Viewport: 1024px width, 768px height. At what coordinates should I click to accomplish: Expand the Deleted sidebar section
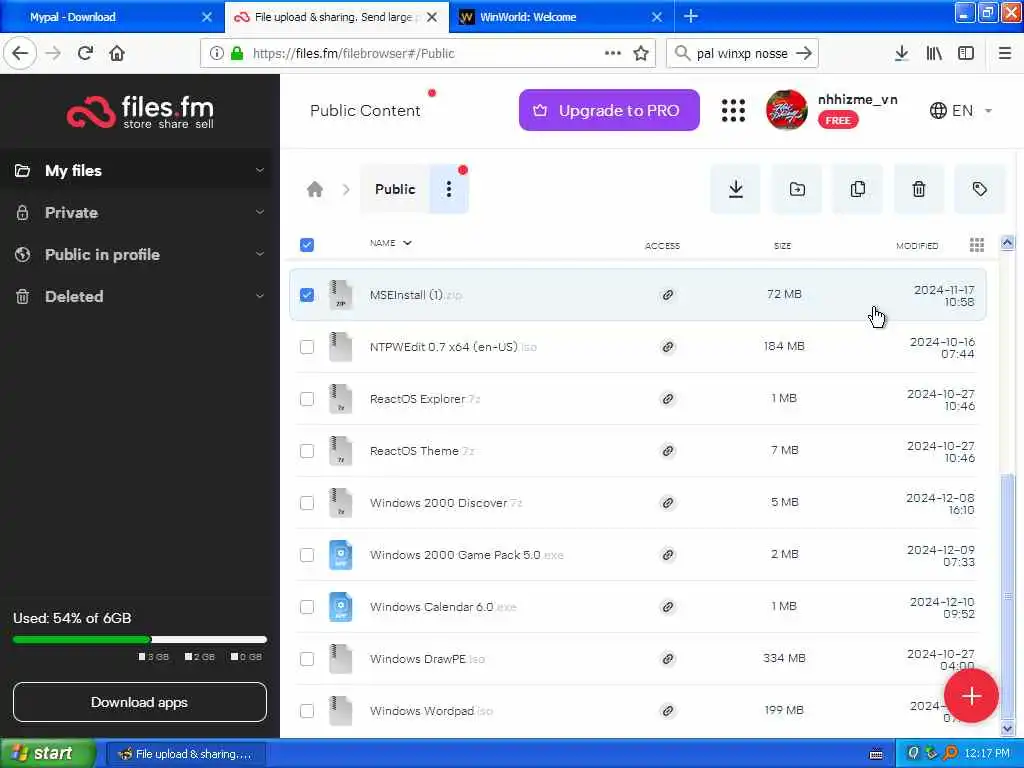(260, 296)
